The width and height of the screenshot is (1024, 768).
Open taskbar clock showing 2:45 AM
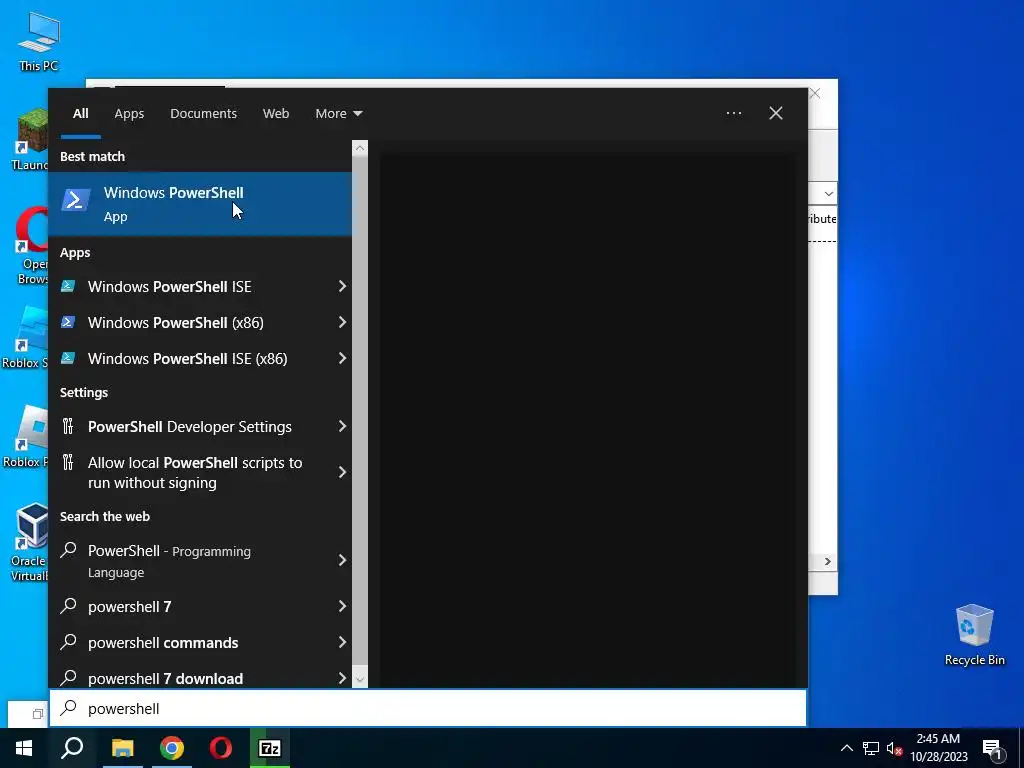click(938, 748)
